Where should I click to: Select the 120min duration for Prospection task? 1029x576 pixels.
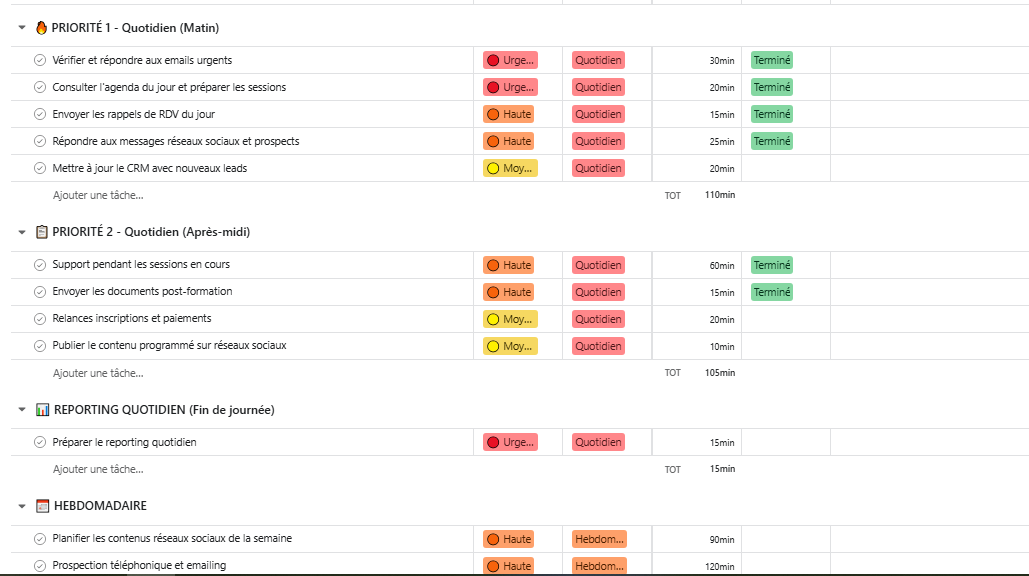697,566
